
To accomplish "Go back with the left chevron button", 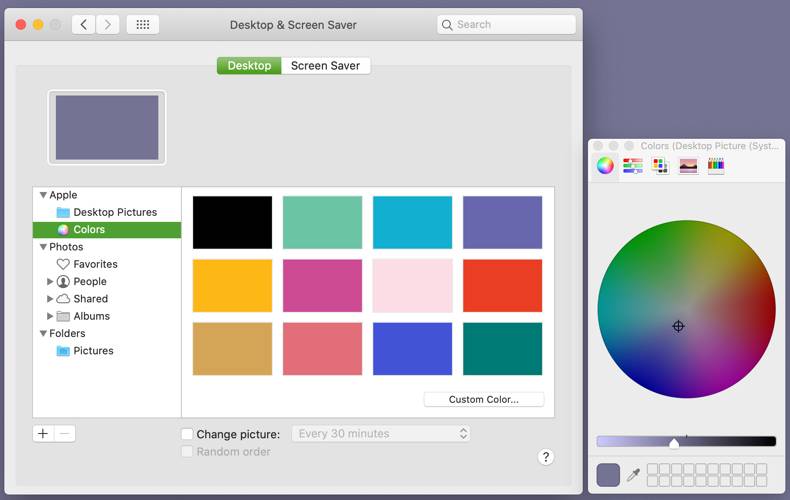I will click(84, 24).
